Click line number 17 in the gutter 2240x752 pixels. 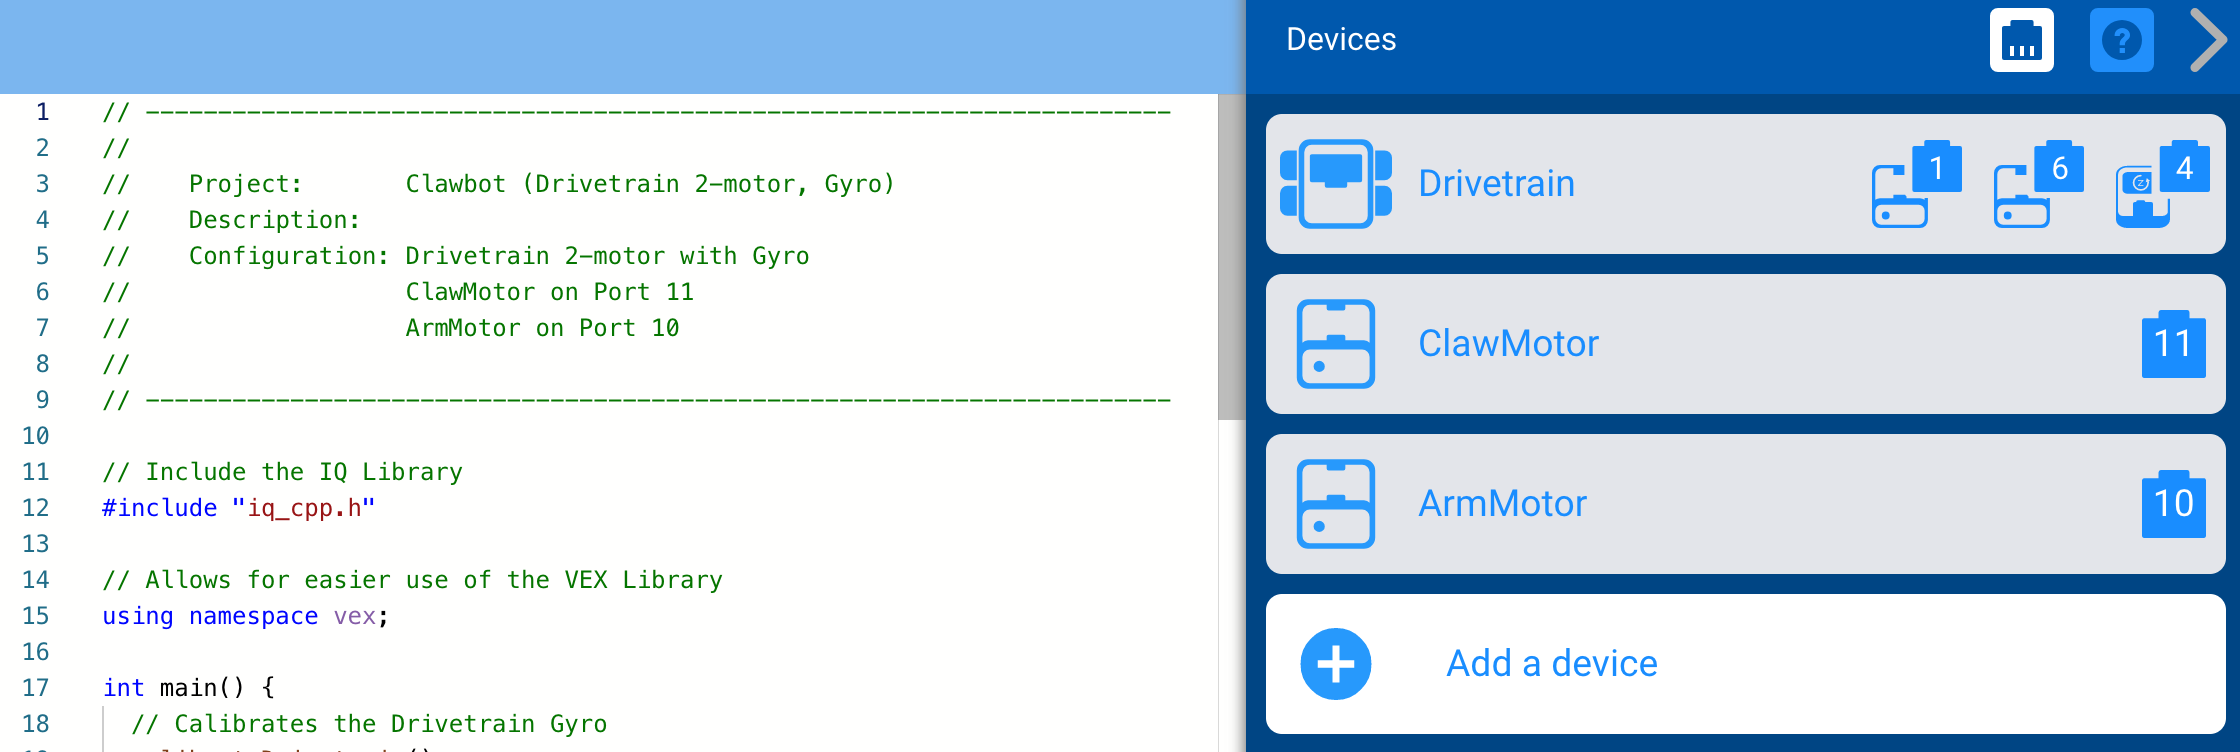(x=36, y=688)
